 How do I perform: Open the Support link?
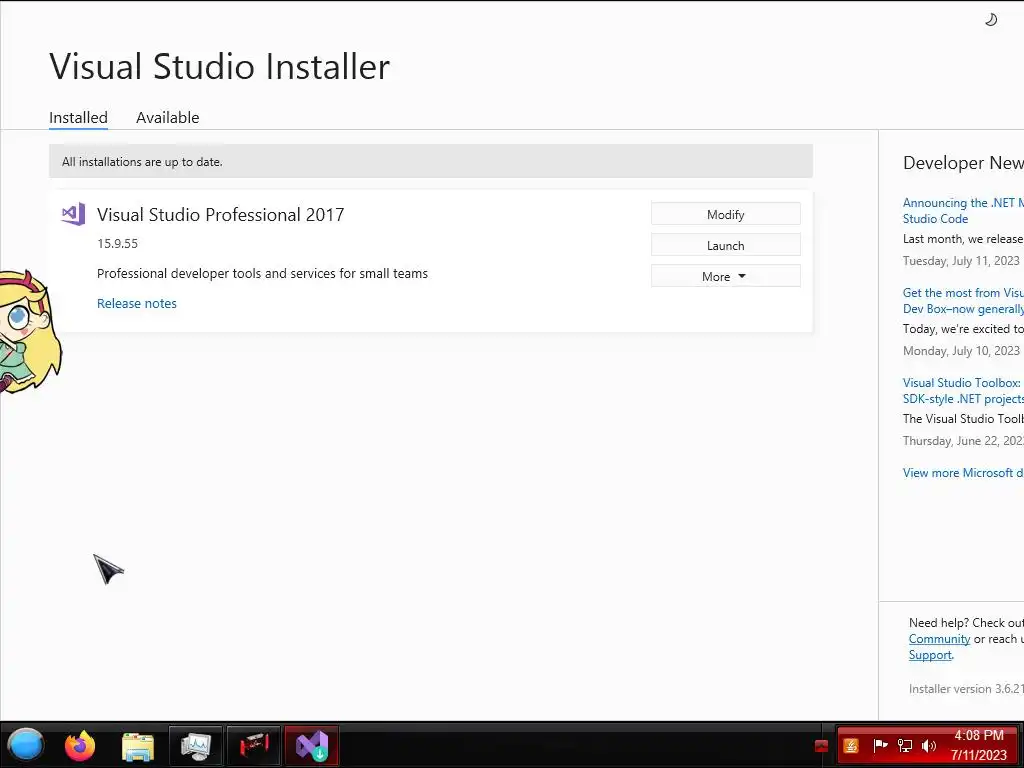930,655
